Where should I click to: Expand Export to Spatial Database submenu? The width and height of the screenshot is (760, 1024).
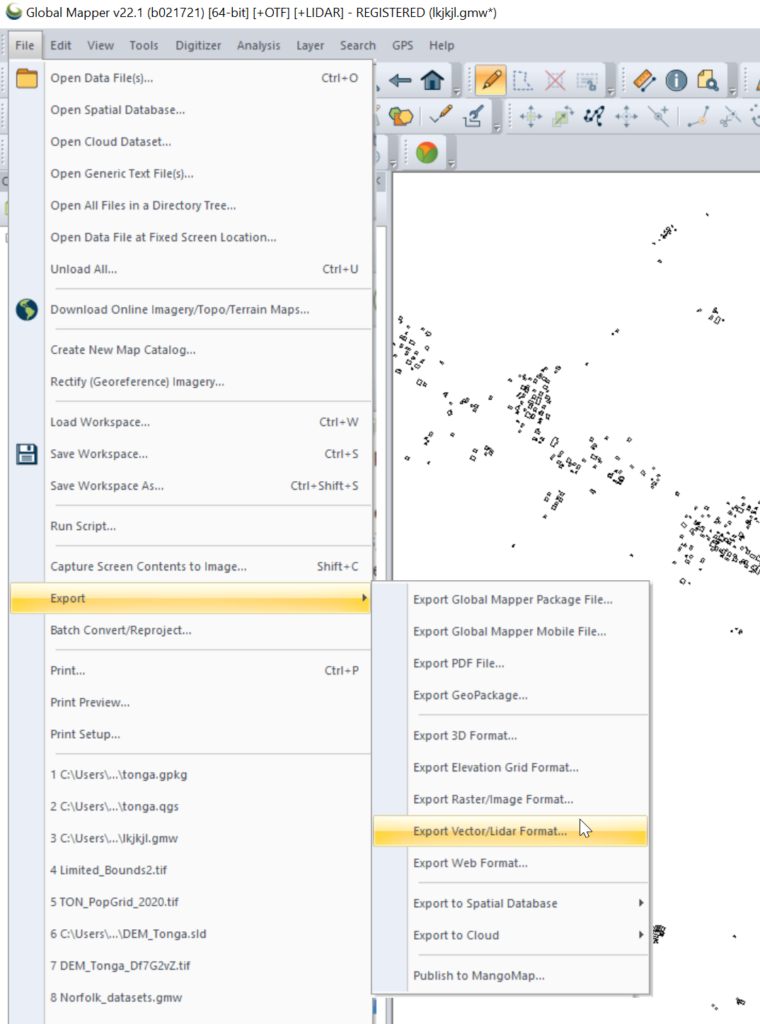click(x=511, y=903)
